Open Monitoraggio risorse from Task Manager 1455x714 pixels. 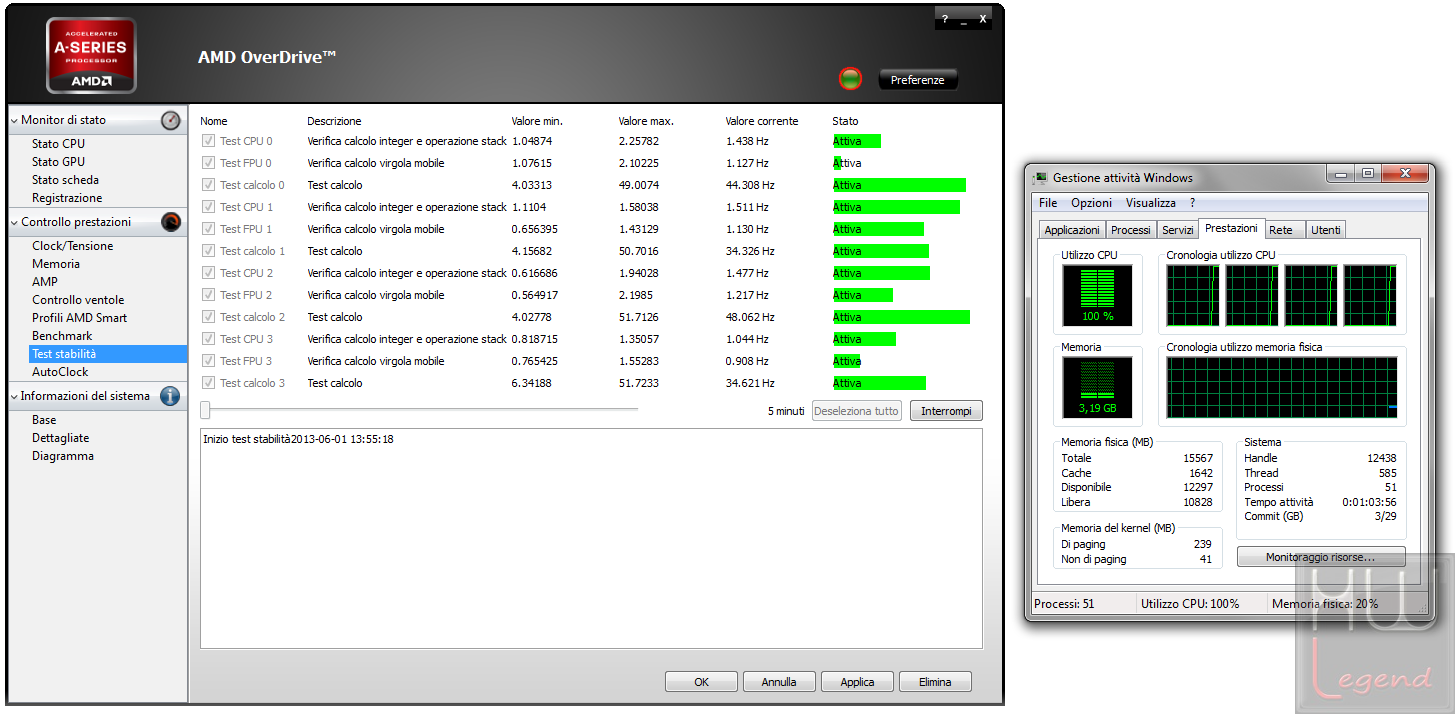(x=1321, y=557)
